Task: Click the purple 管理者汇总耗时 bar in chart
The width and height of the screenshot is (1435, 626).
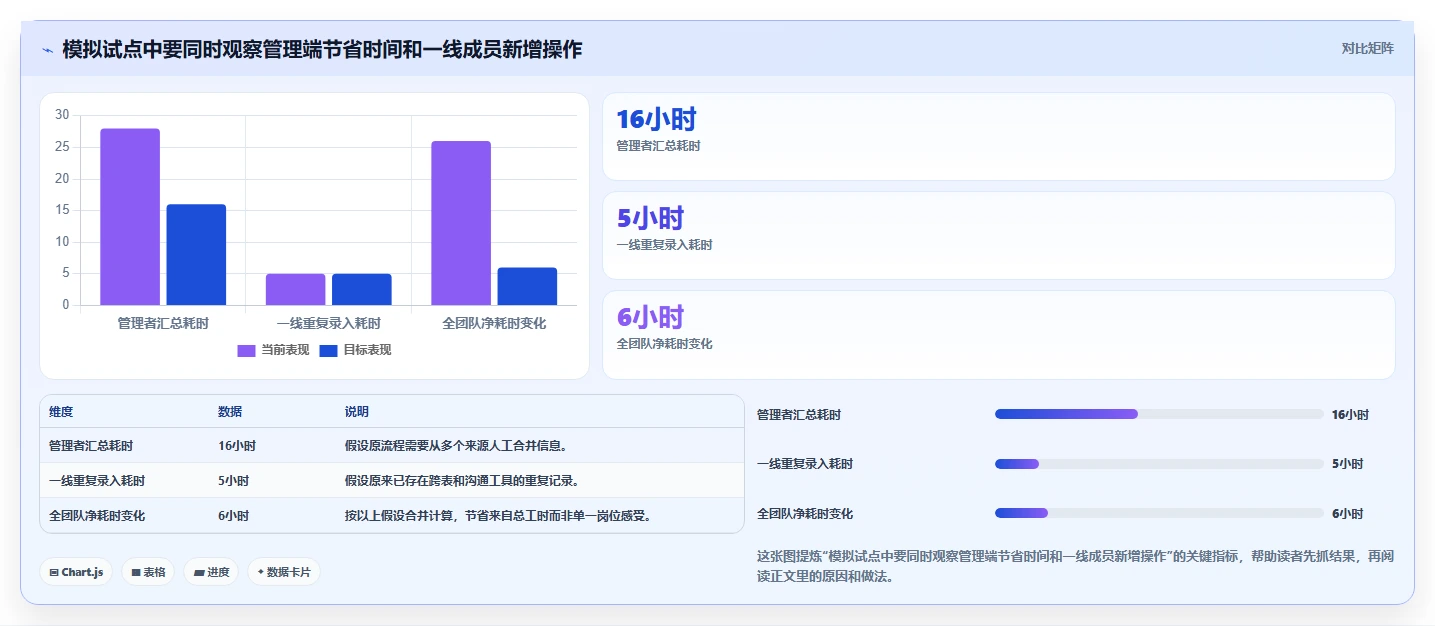Action: 130,217
